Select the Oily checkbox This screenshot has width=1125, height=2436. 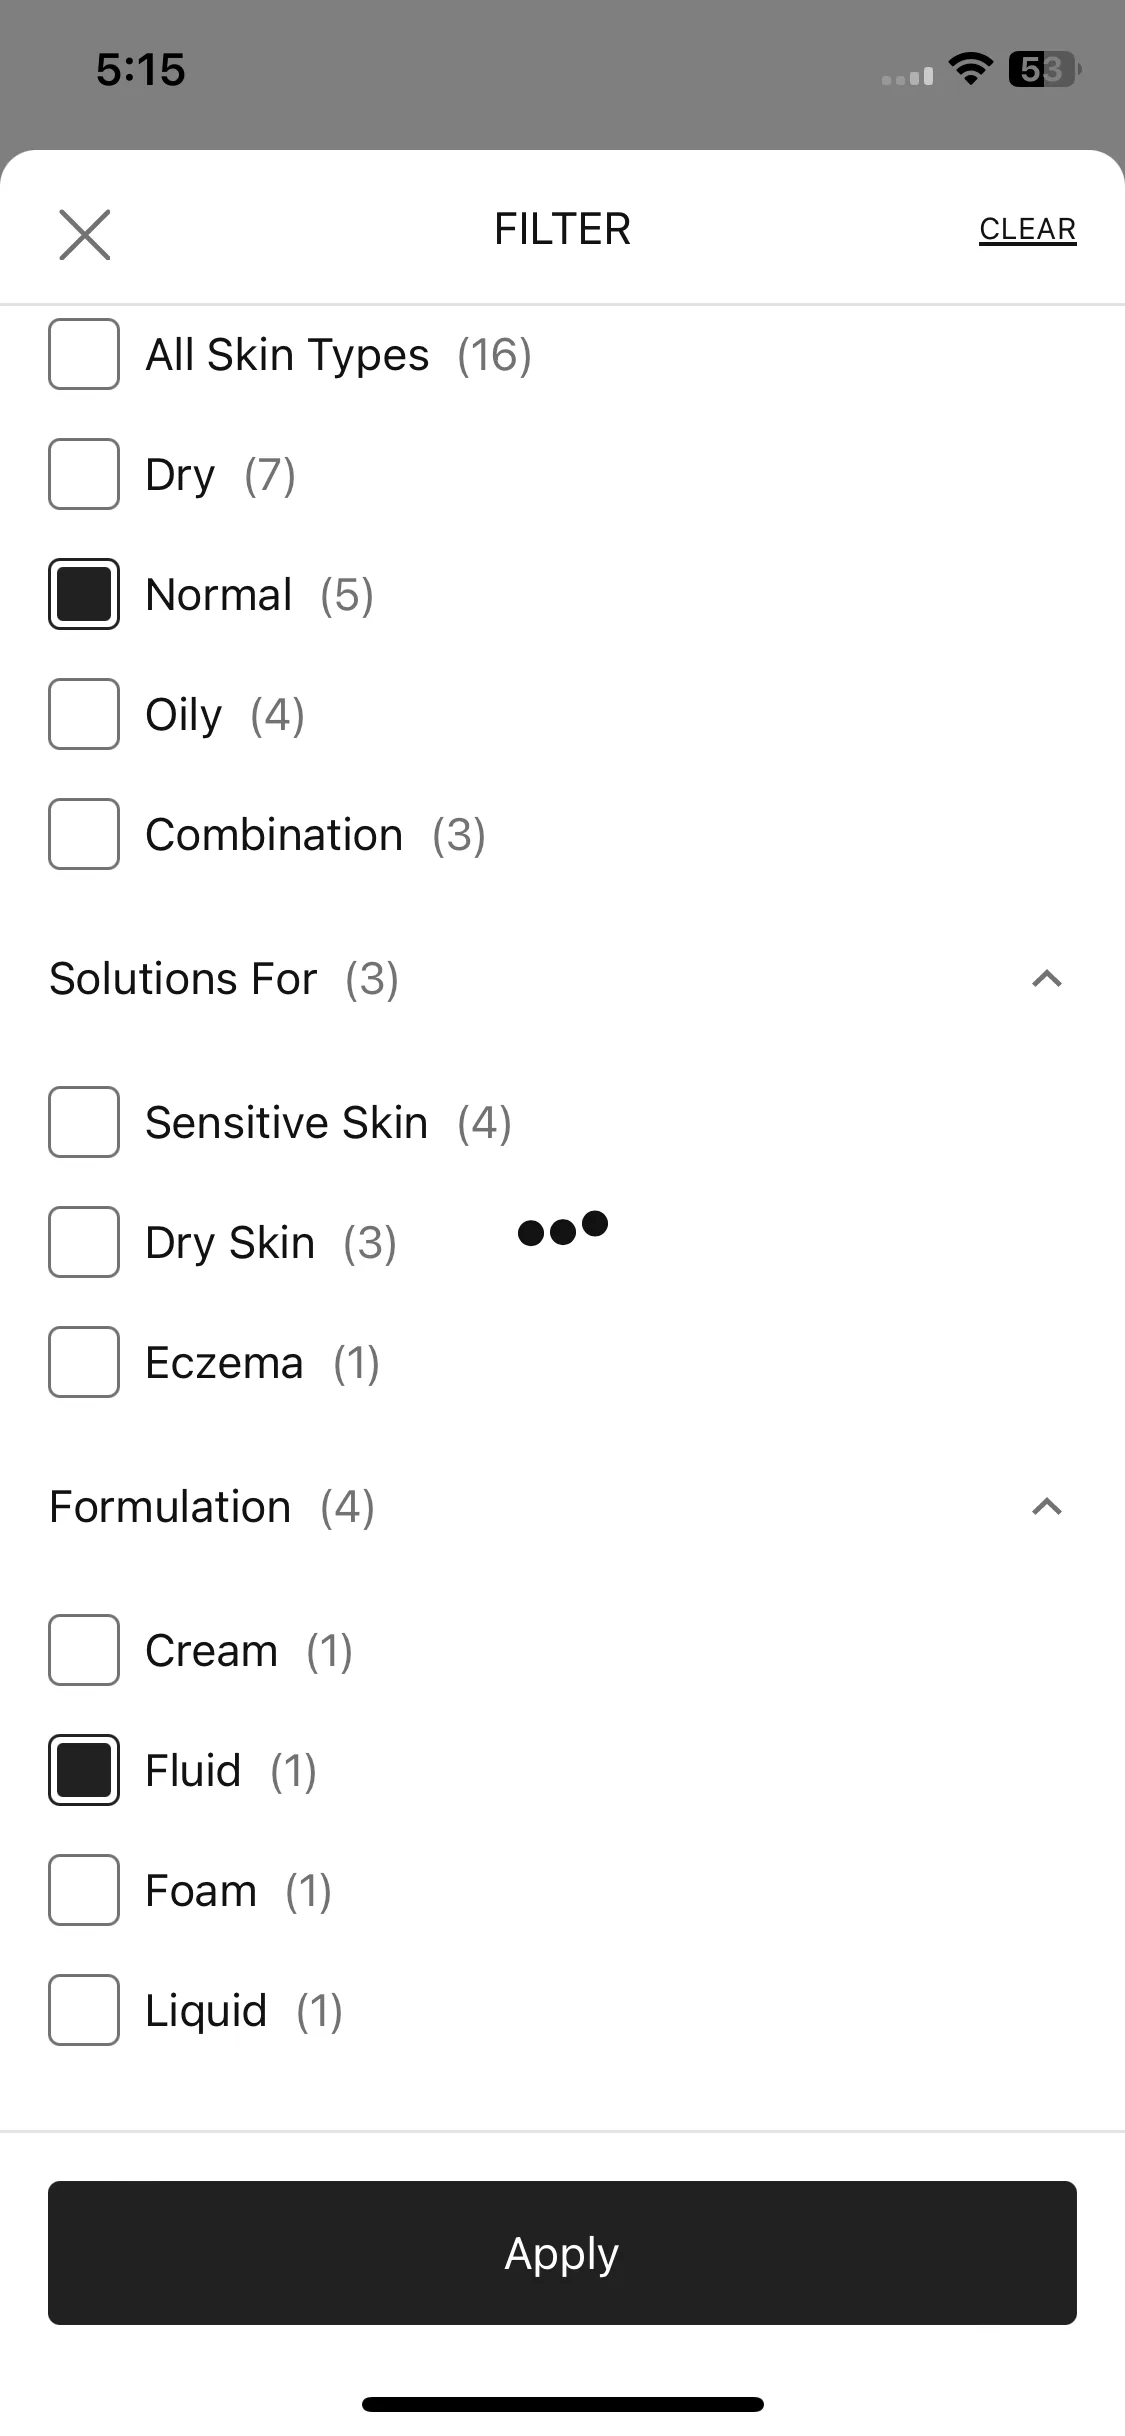click(84, 714)
